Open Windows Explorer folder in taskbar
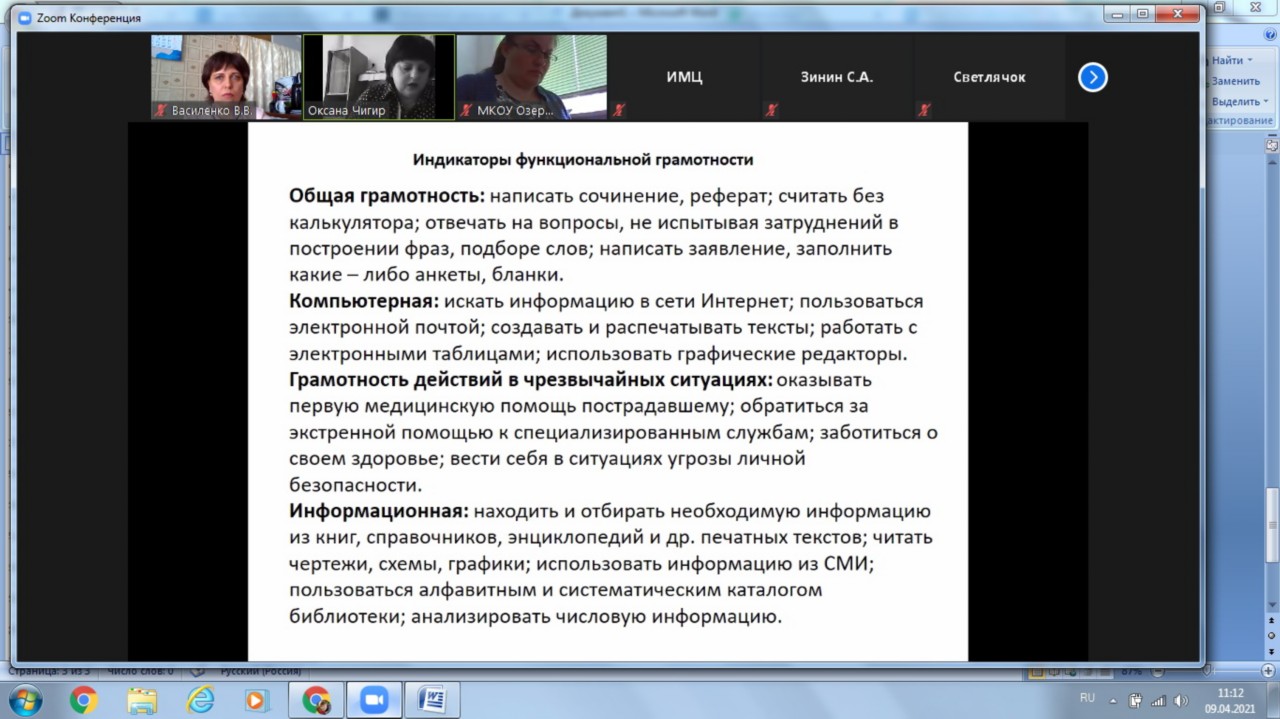 click(x=142, y=700)
